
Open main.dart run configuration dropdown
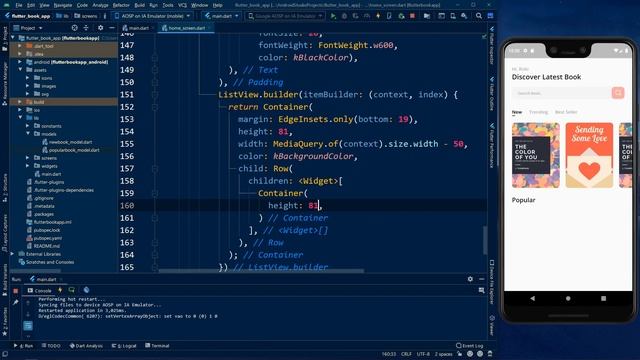point(221,16)
